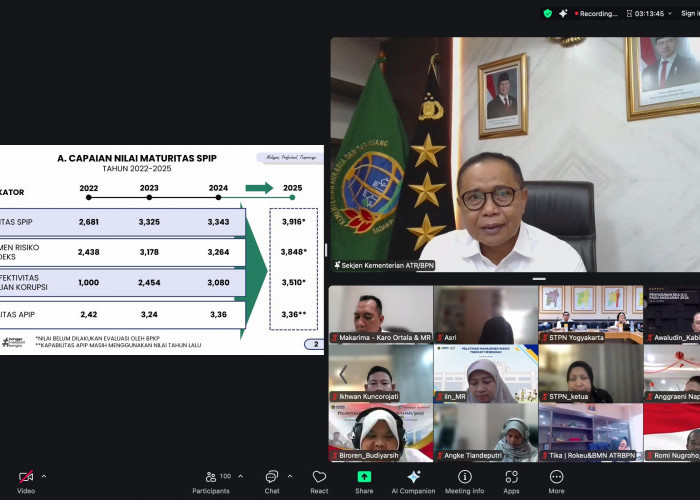Screen dimensions: 700x500
Task: Go to previous page of participant thumbnails
Action: point(342,374)
